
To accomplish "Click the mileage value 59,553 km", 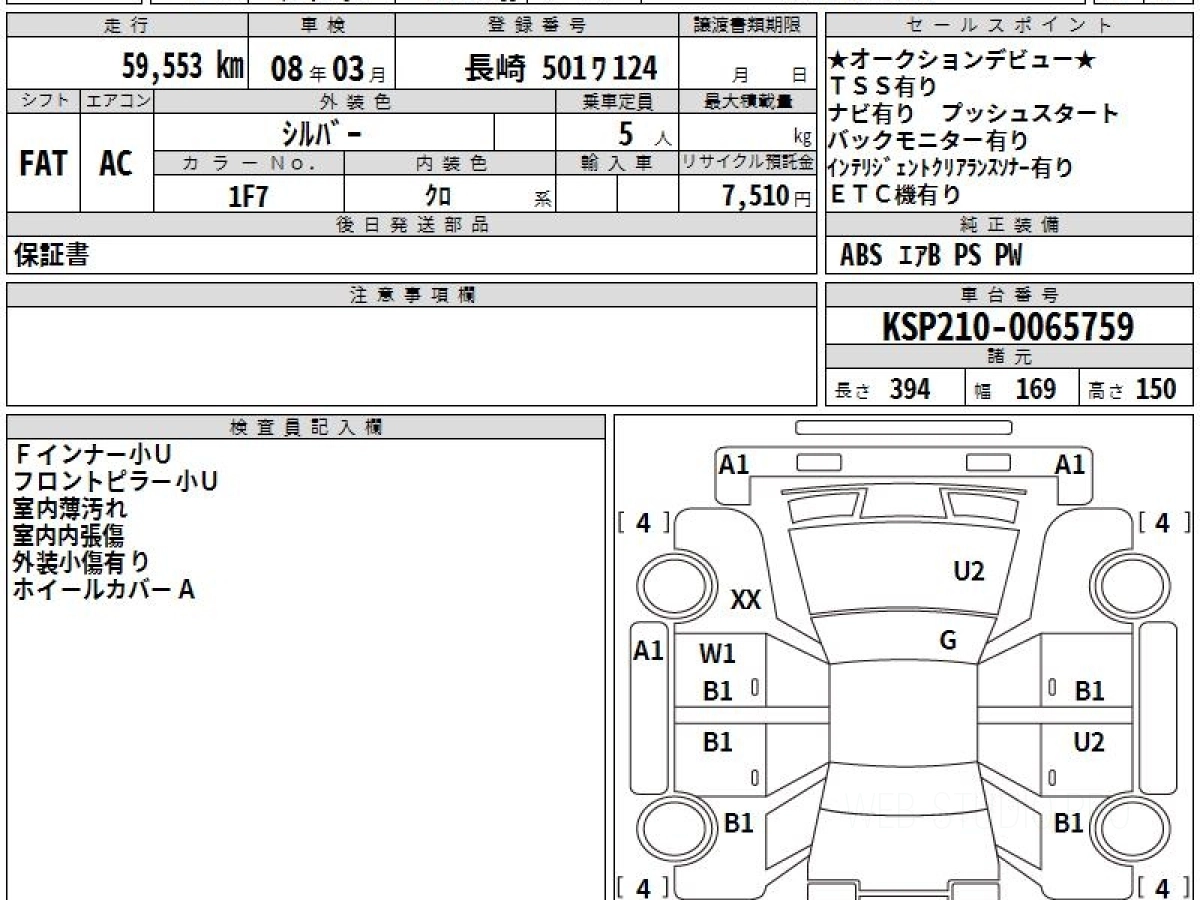I will pos(183,67).
